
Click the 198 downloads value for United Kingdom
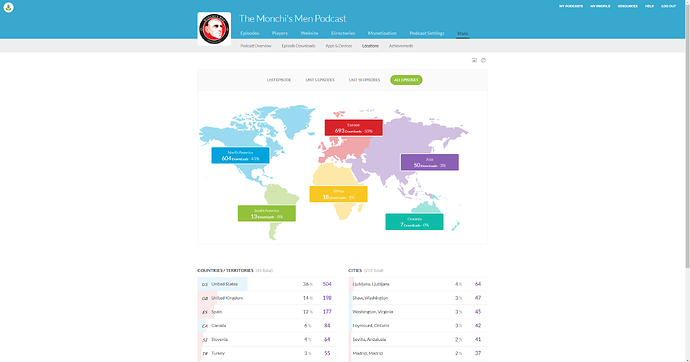[327, 298]
